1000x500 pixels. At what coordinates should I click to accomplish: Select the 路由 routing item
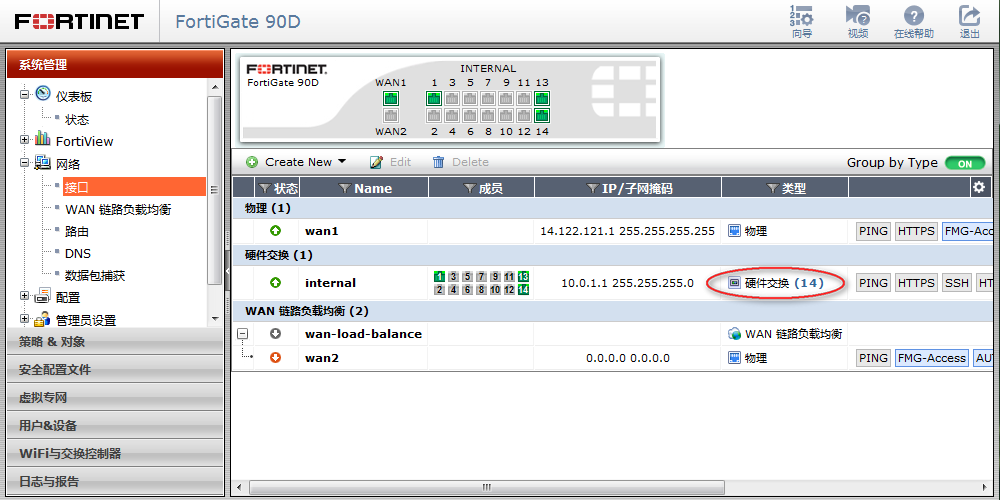tap(77, 232)
